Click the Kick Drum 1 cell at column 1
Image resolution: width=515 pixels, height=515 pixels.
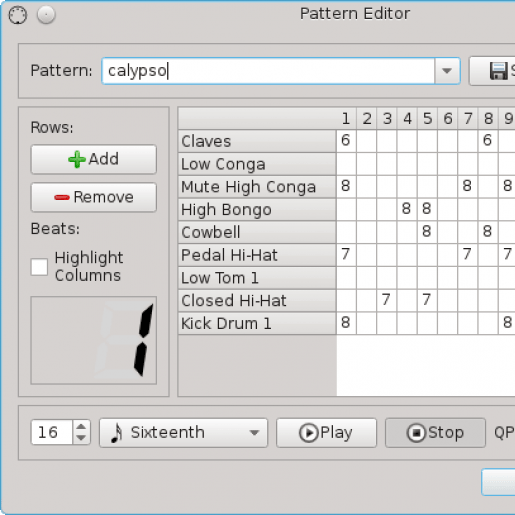pos(346,323)
